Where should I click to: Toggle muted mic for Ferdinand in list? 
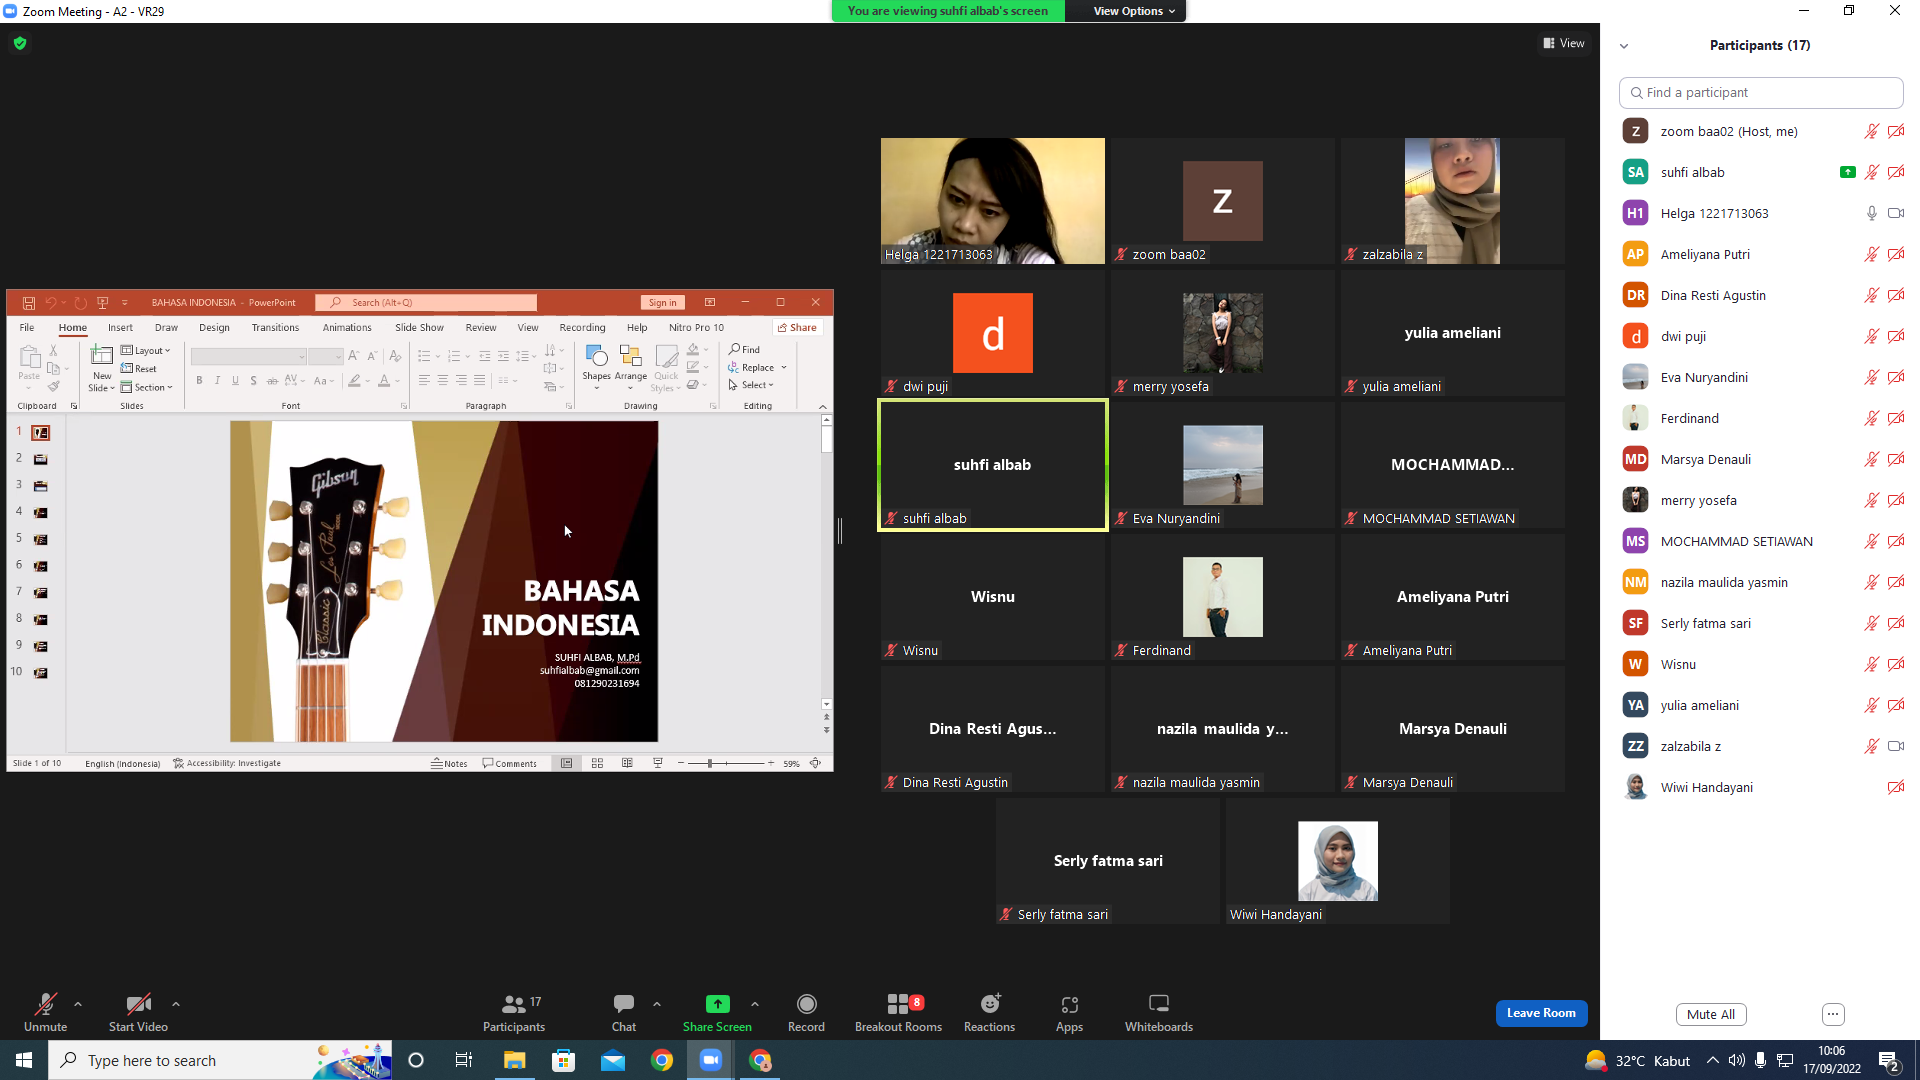pos(1871,418)
